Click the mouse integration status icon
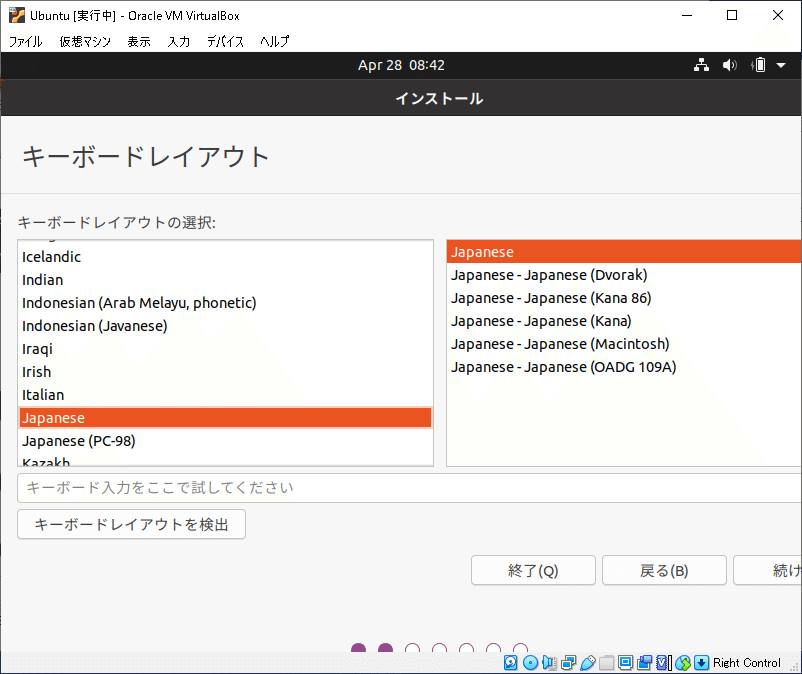 pyautogui.click(x=683, y=663)
